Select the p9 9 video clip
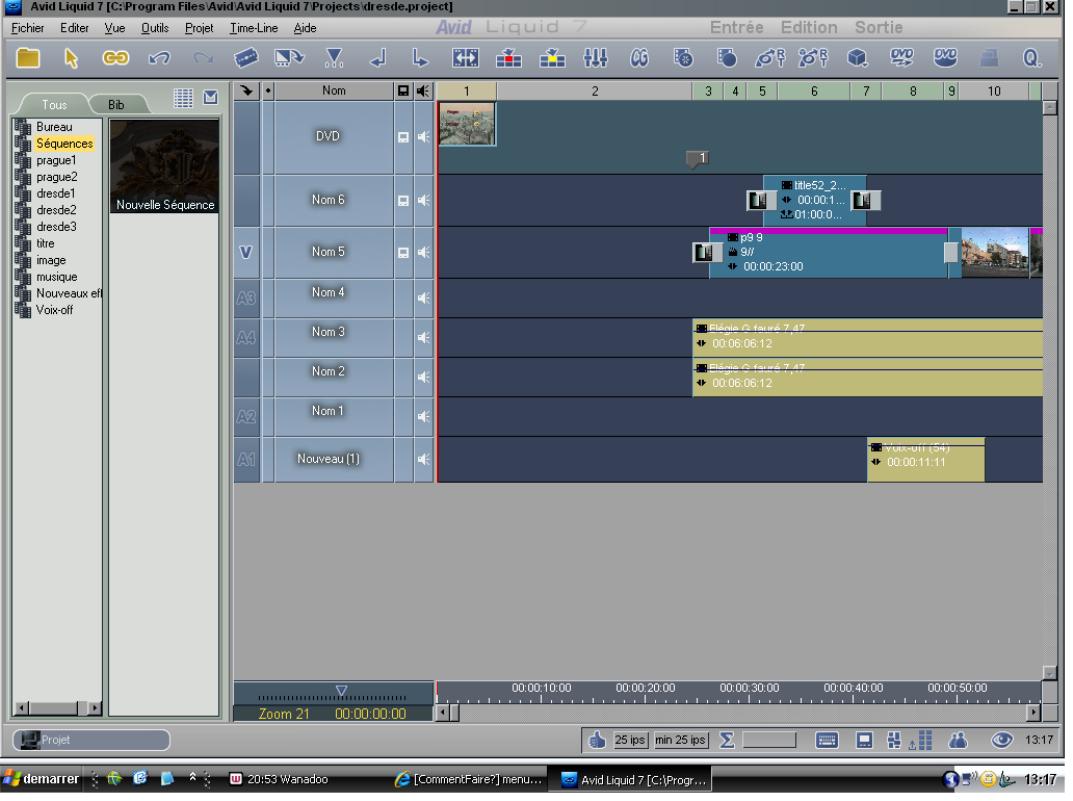1073x801 pixels. pyautogui.click(x=829, y=252)
